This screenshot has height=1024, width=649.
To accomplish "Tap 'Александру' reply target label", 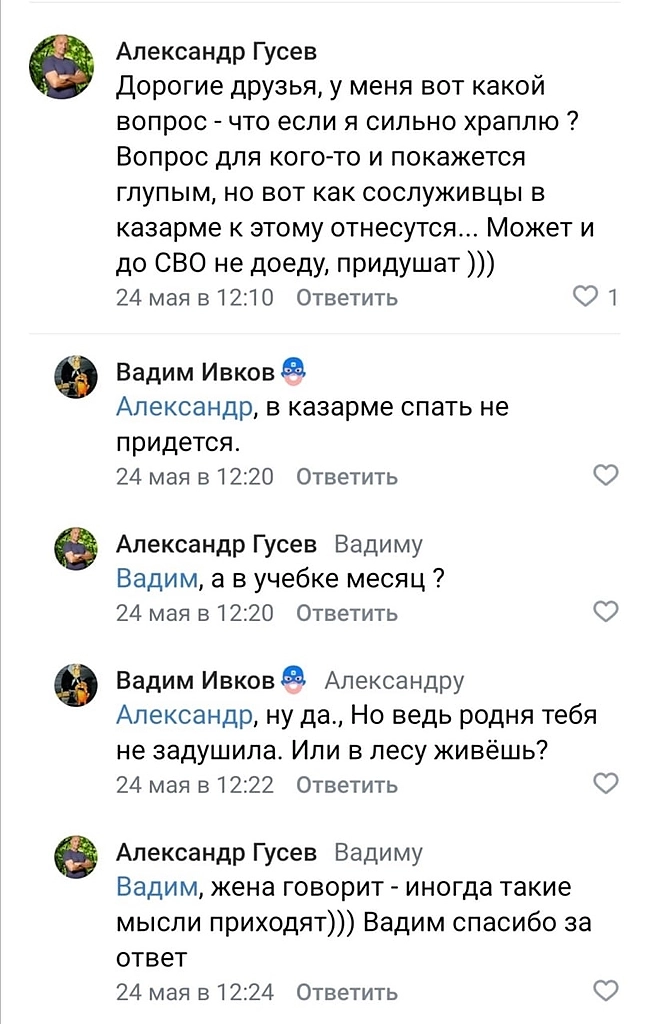I will click(x=394, y=682).
